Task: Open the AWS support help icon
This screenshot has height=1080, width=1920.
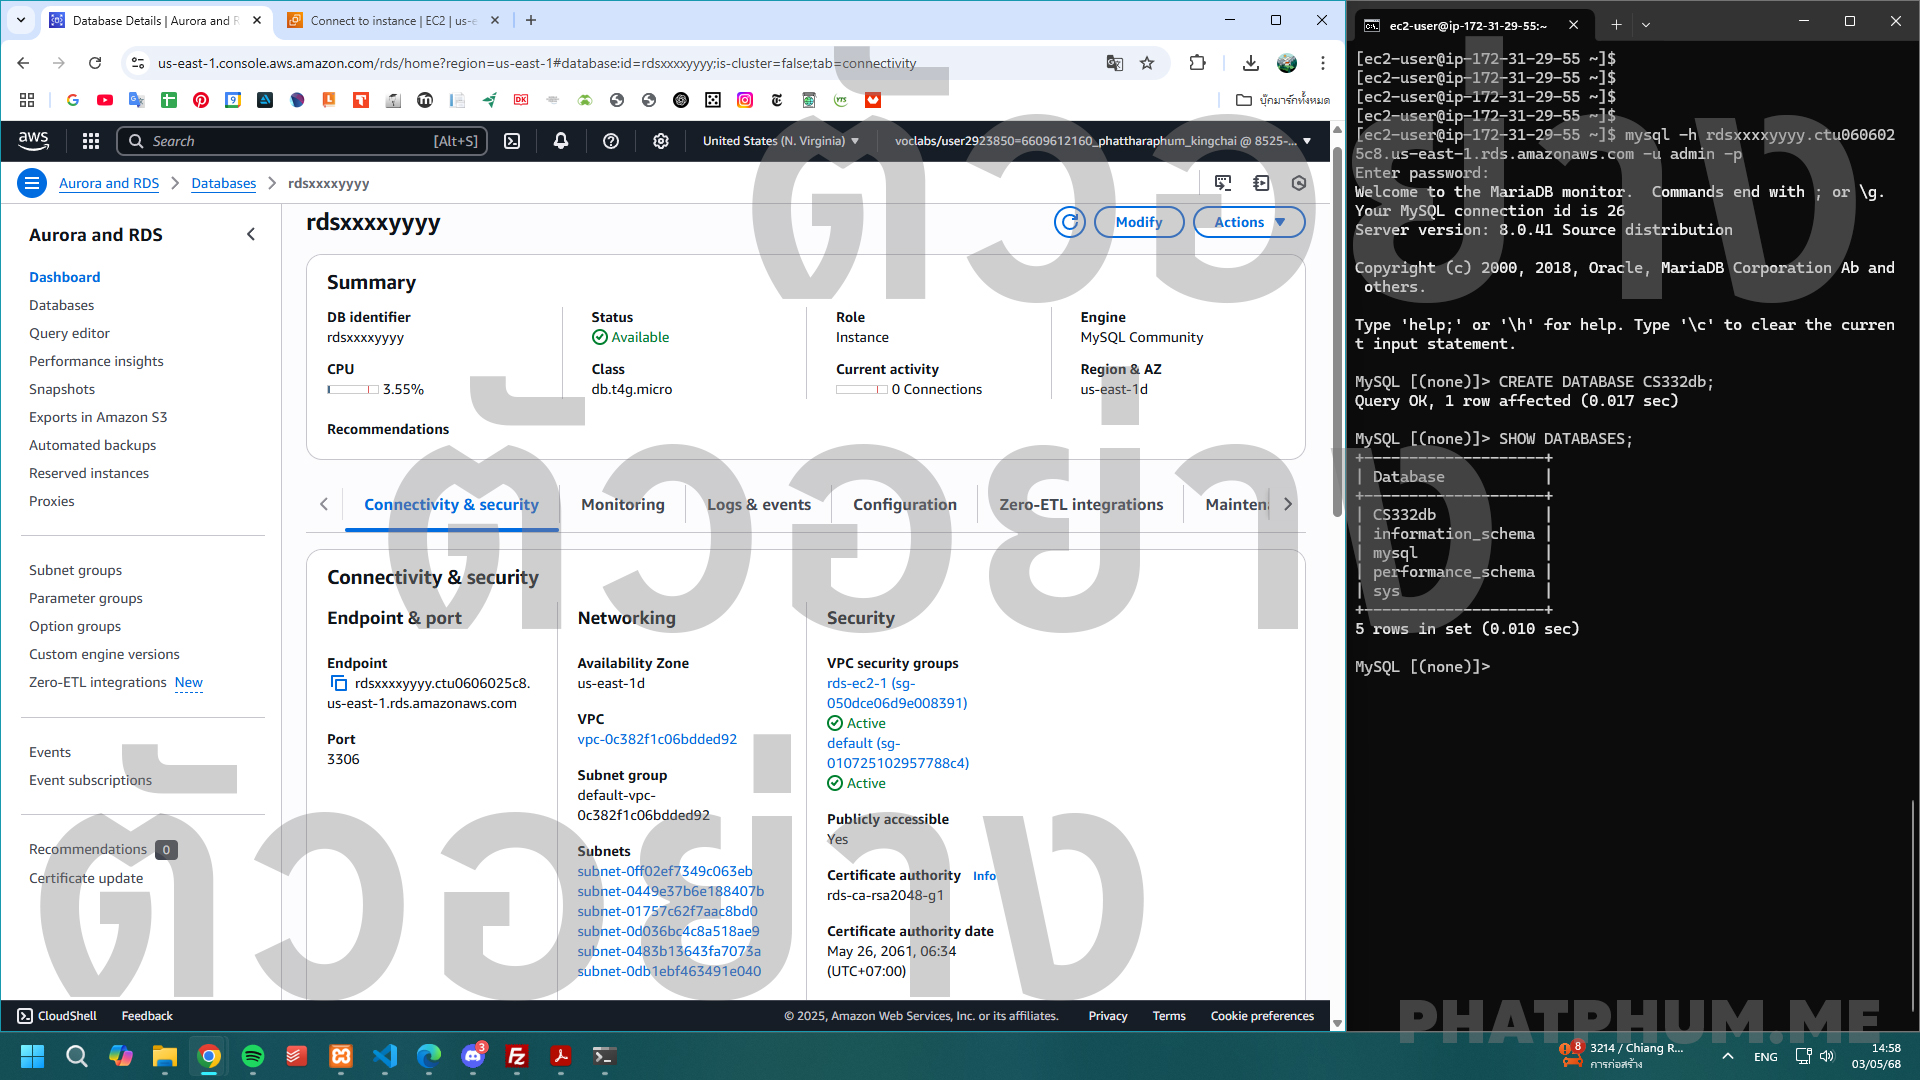Action: [611, 141]
